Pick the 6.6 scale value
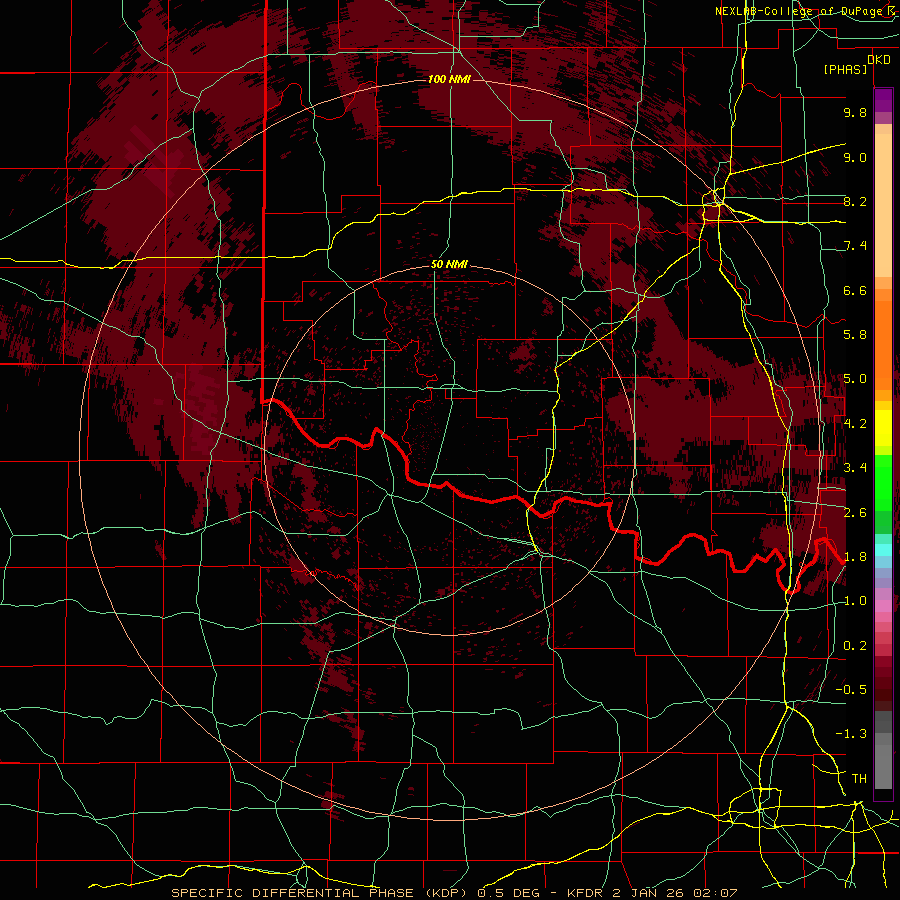The width and height of the screenshot is (900, 900). [855, 290]
